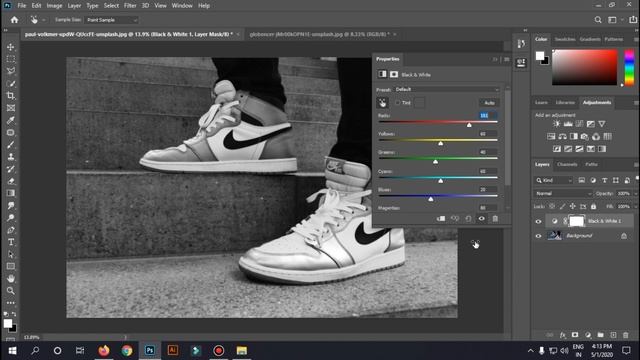Add layer style fx at Layers bottom

tap(563, 335)
